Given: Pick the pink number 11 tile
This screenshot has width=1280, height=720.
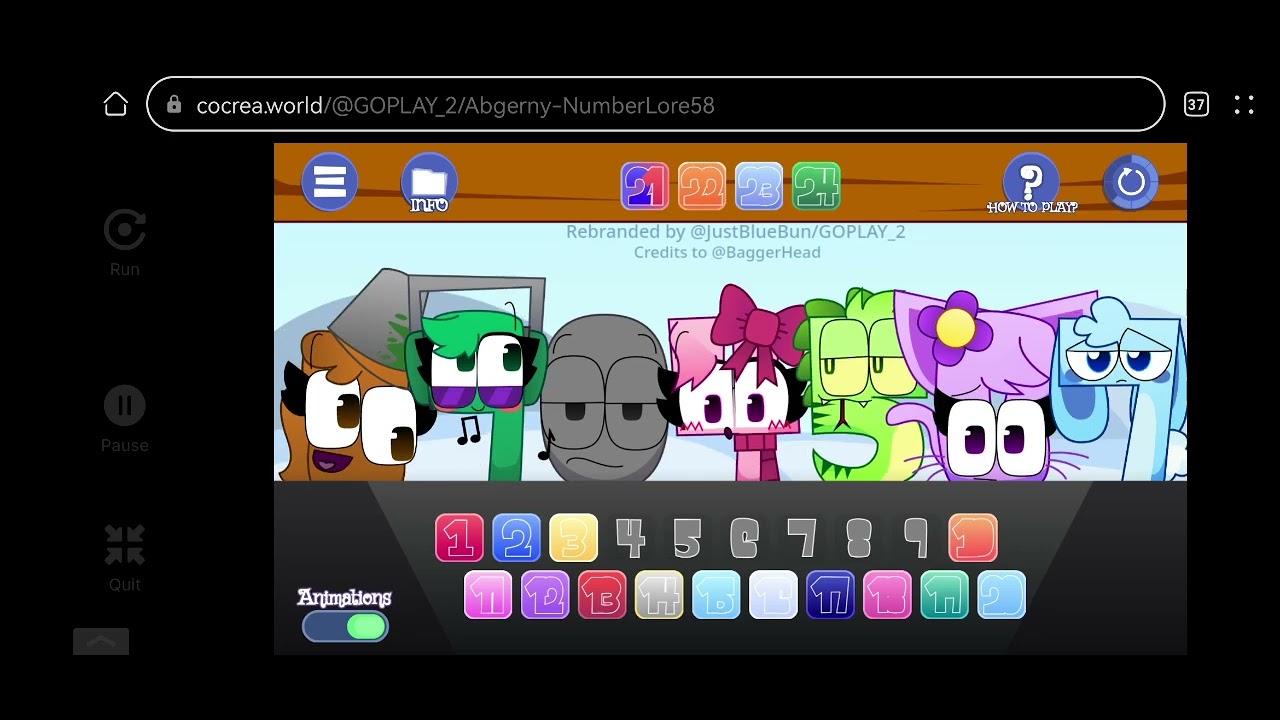Looking at the screenshot, I should point(488,595).
